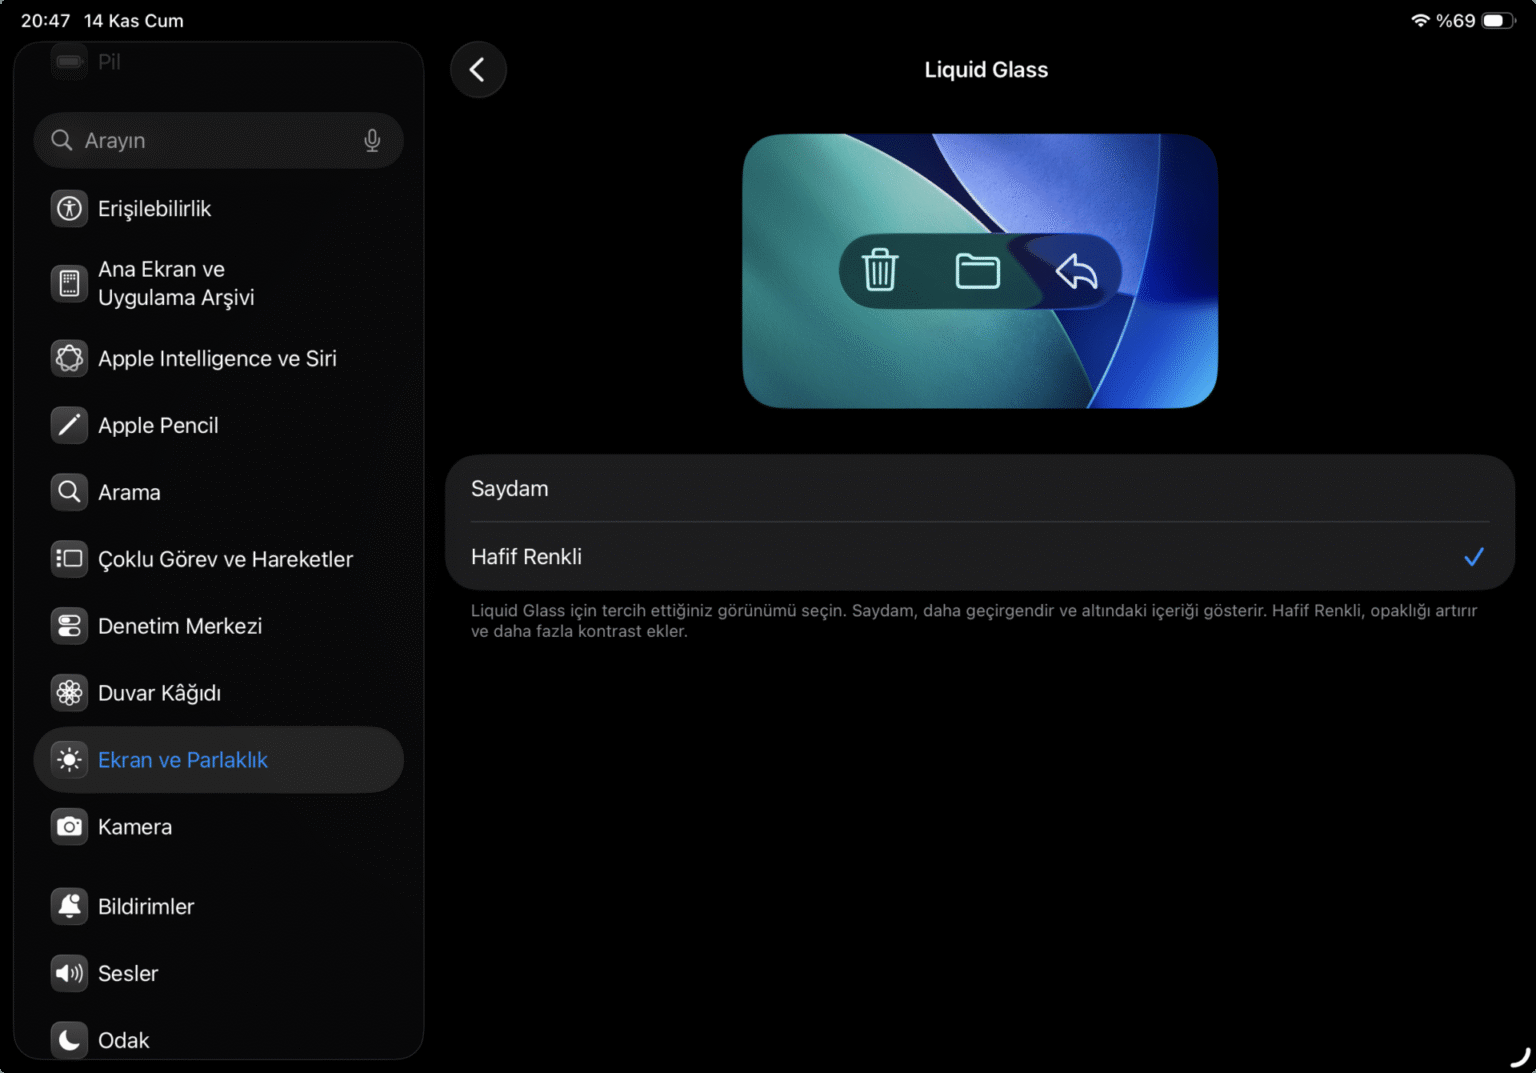Click the microphone icon in search bar
Screen dimensions: 1536x1073
372,140
